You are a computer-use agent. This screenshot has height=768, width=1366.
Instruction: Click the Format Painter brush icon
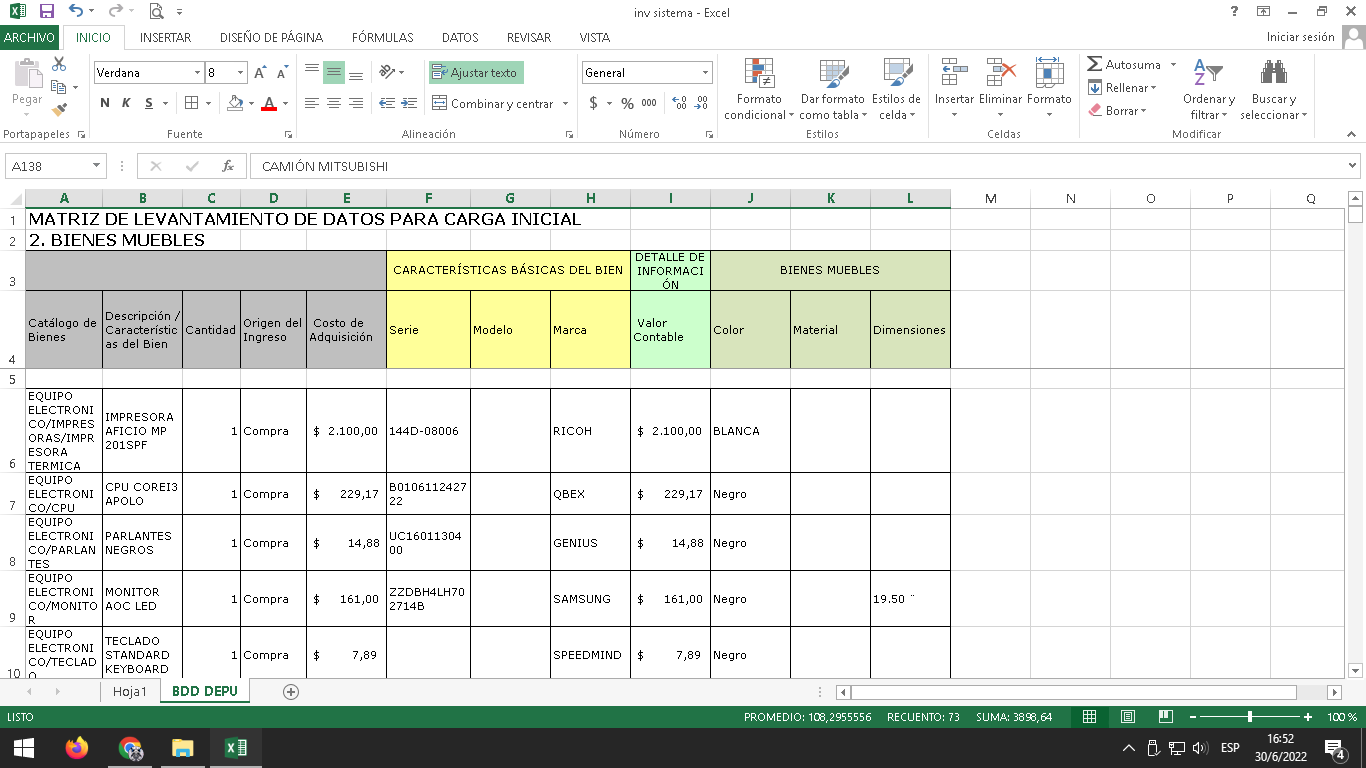click(x=59, y=110)
